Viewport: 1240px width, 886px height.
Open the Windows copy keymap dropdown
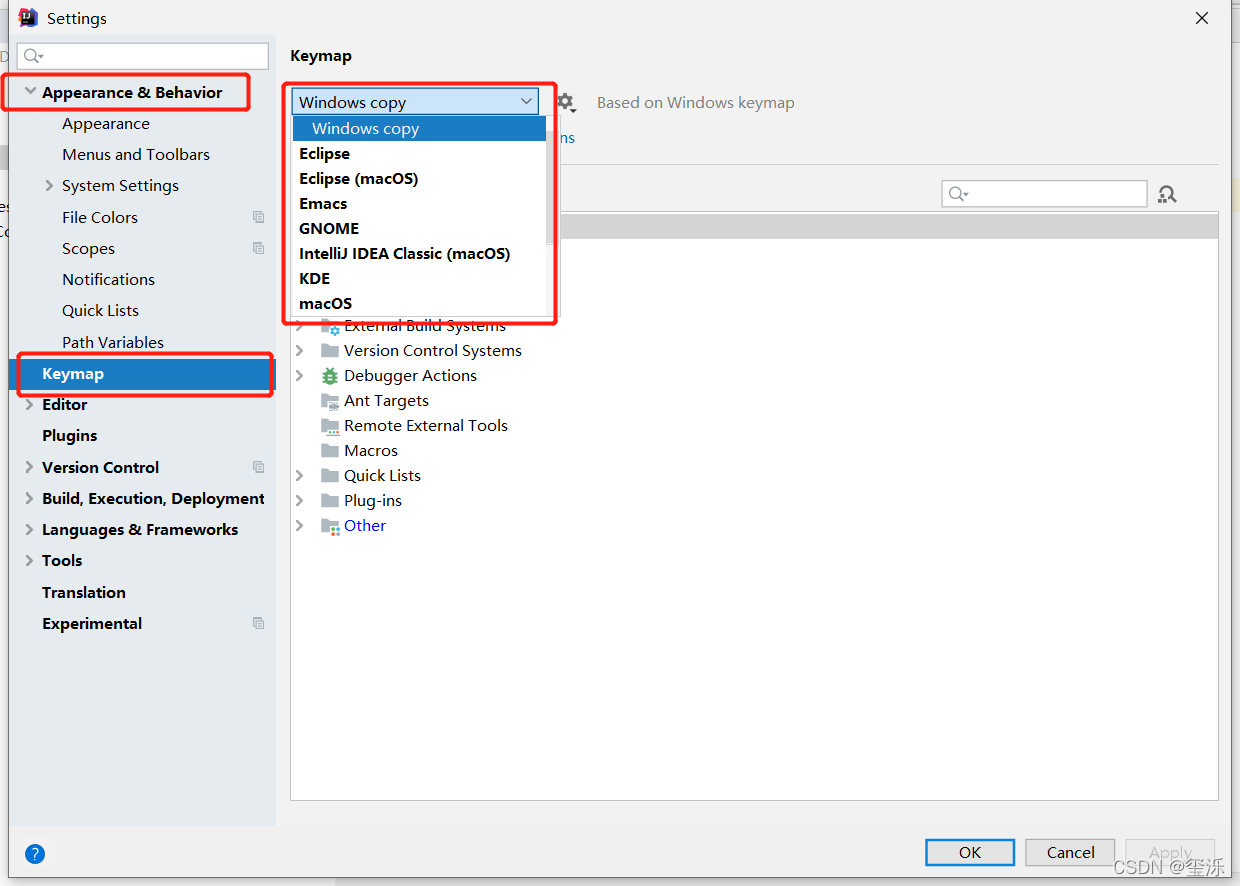(x=415, y=102)
